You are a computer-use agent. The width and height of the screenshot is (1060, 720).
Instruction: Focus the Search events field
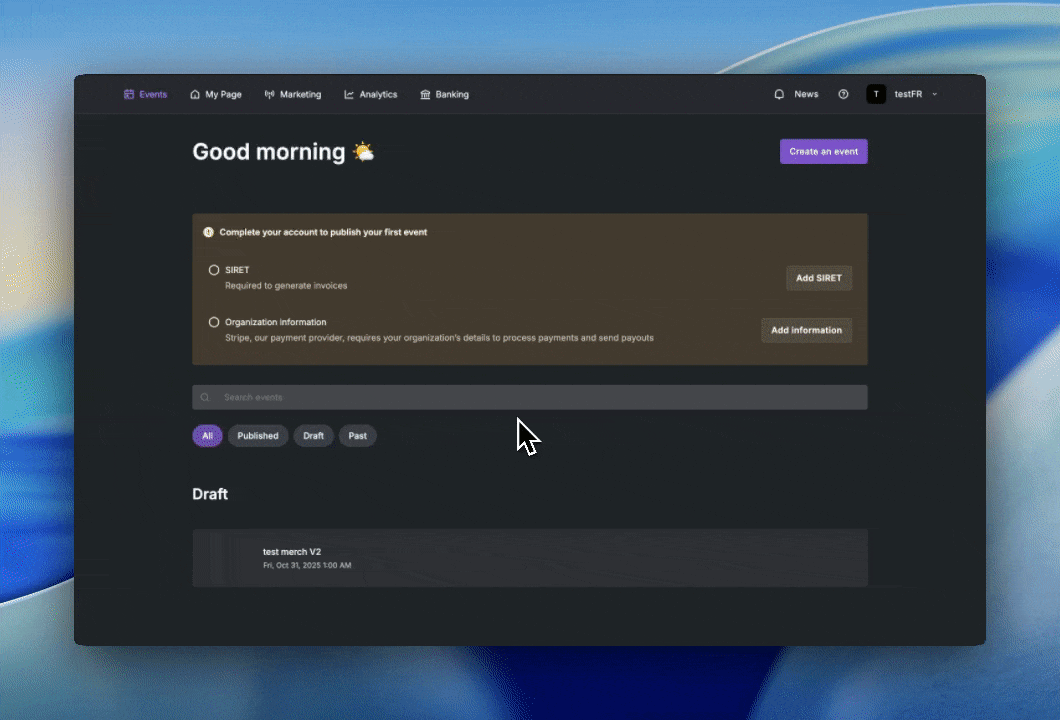pyautogui.click(x=530, y=398)
